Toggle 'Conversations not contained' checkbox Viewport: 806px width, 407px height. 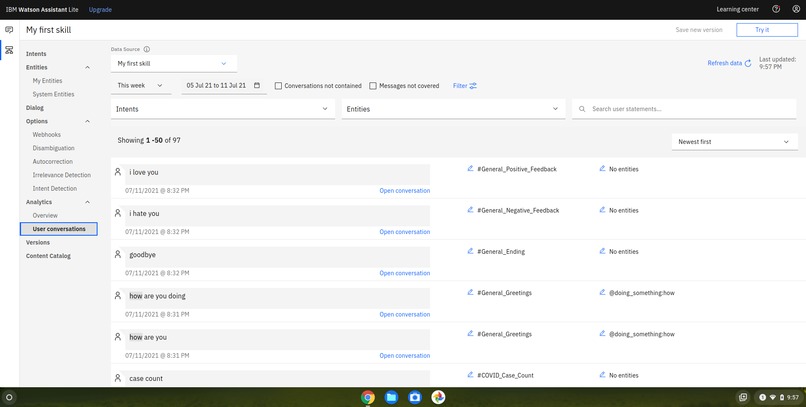point(278,86)
